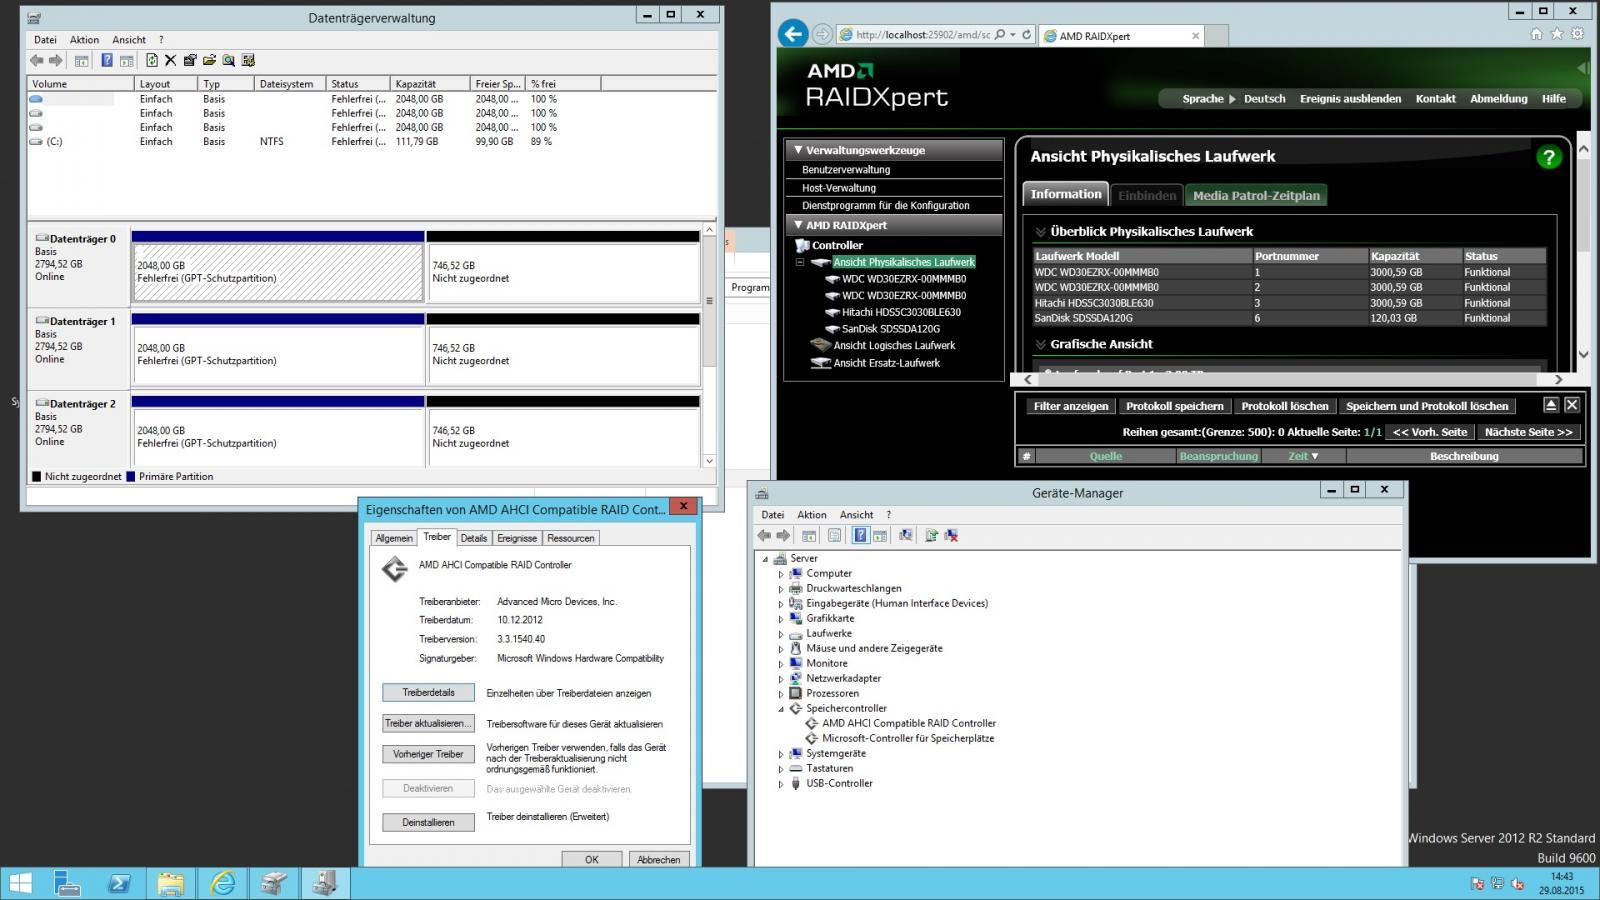Click the Internet Explorer taskbar icon
The height and width of the screenshot is (900, 1600).
click(x=222, y=883)
